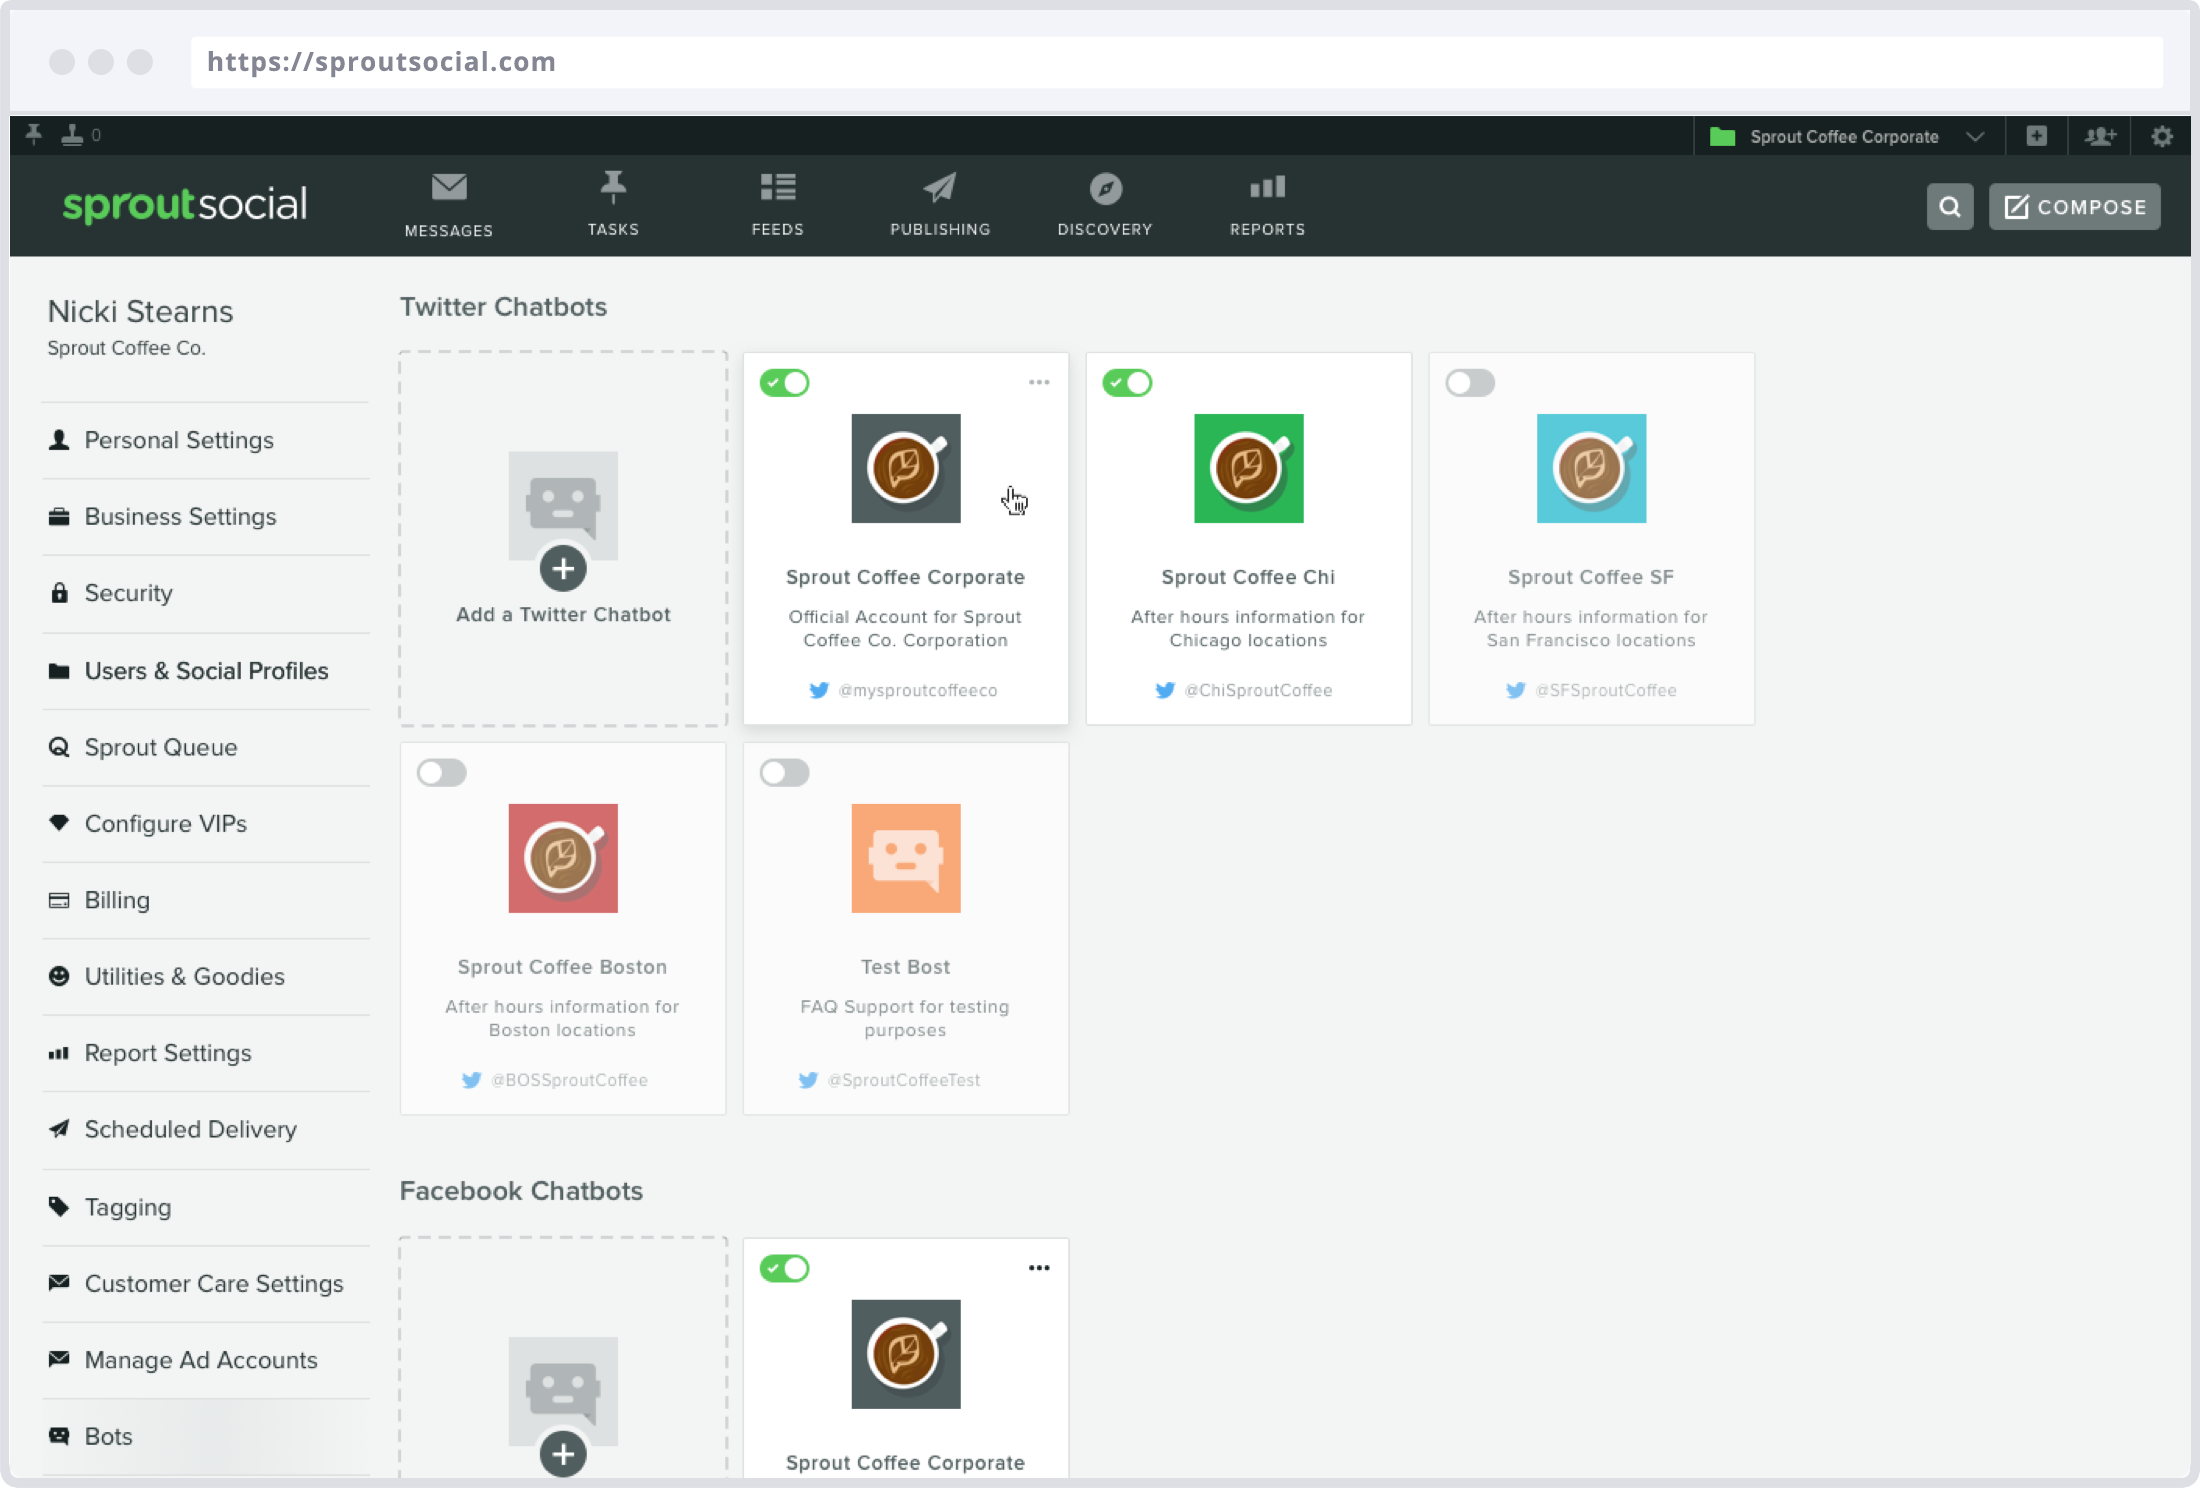Open Utilities & Goodies in sidebar
2200x1488 pixels.
pyautogui.click(x=206, y=977)
